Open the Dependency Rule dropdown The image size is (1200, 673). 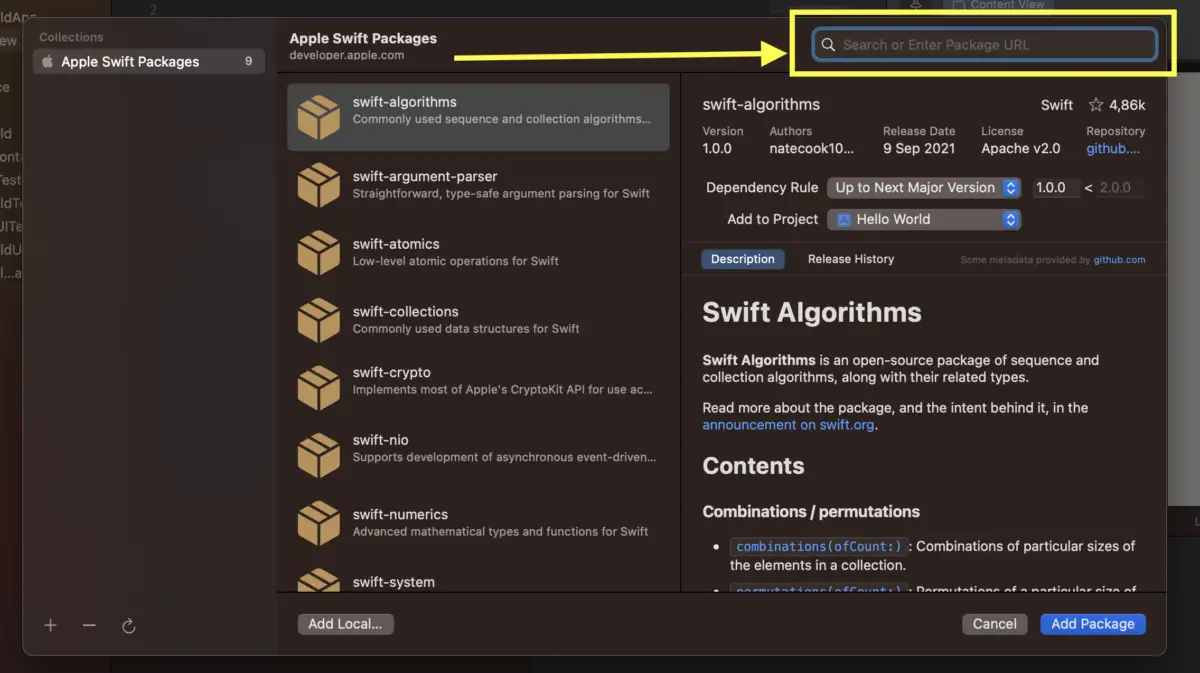coord(924,187)
